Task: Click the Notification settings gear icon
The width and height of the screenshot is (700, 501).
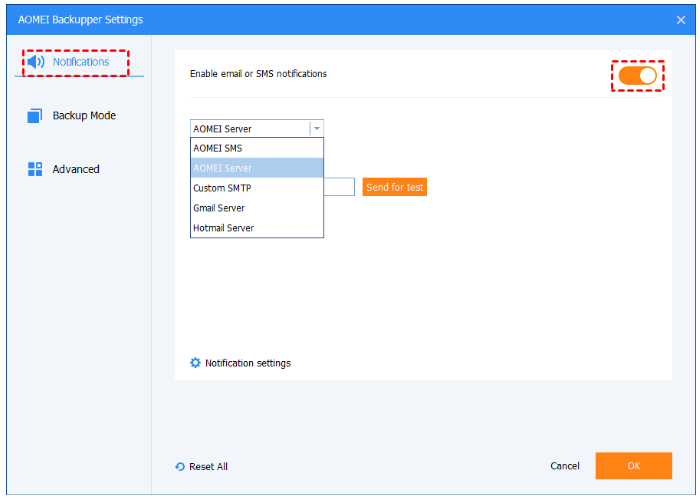Action: point(195,363)
